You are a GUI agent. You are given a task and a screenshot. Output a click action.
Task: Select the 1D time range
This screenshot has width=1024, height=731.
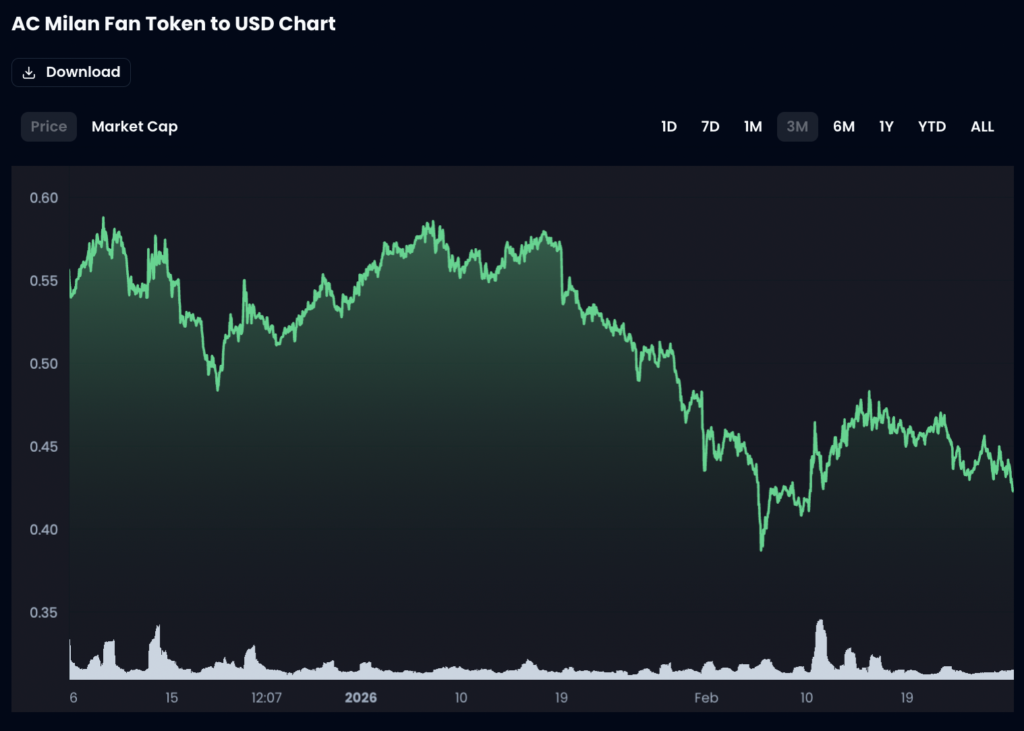669,127
